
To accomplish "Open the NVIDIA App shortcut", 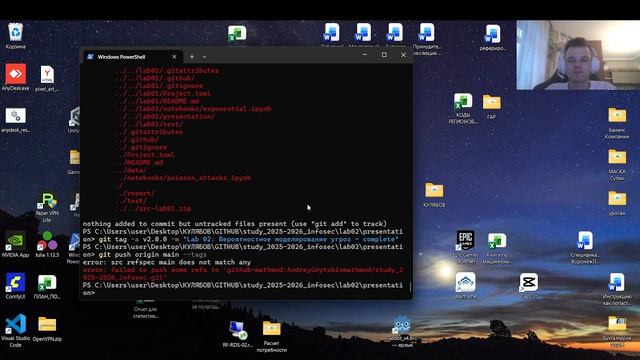I will (x=16, y=244).
